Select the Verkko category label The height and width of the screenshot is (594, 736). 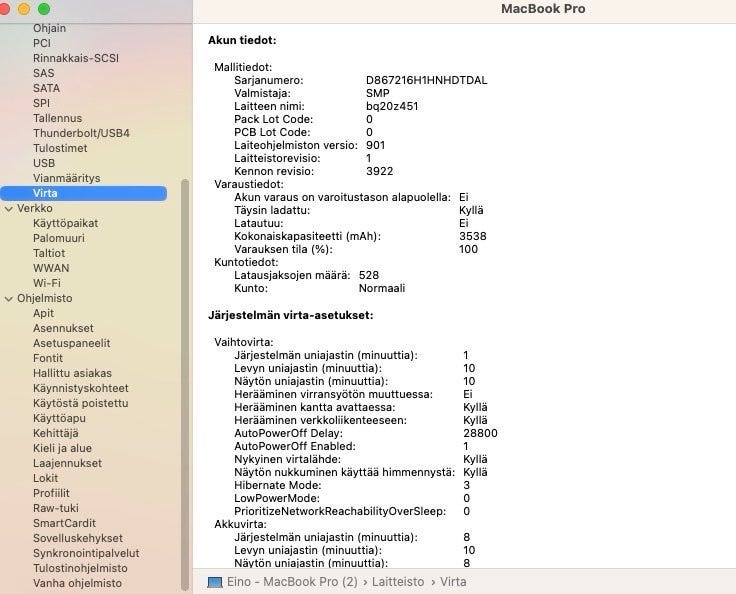pyautogui.click(x=35, y=208)
